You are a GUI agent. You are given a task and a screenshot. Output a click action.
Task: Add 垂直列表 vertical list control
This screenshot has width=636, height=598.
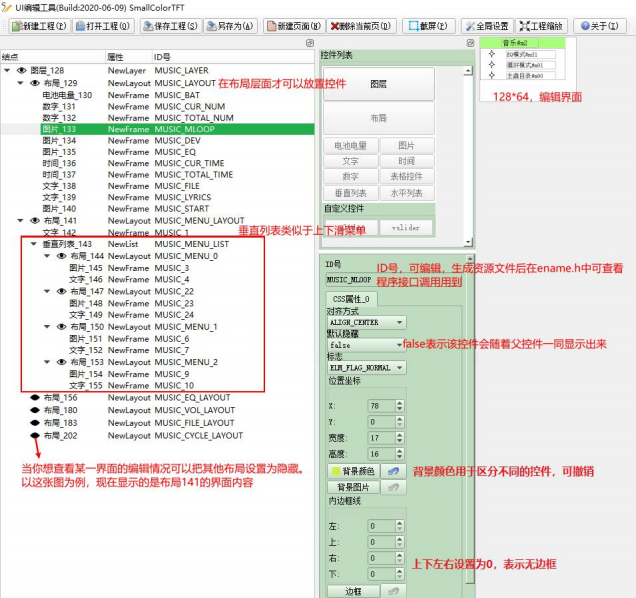point(351,193)
